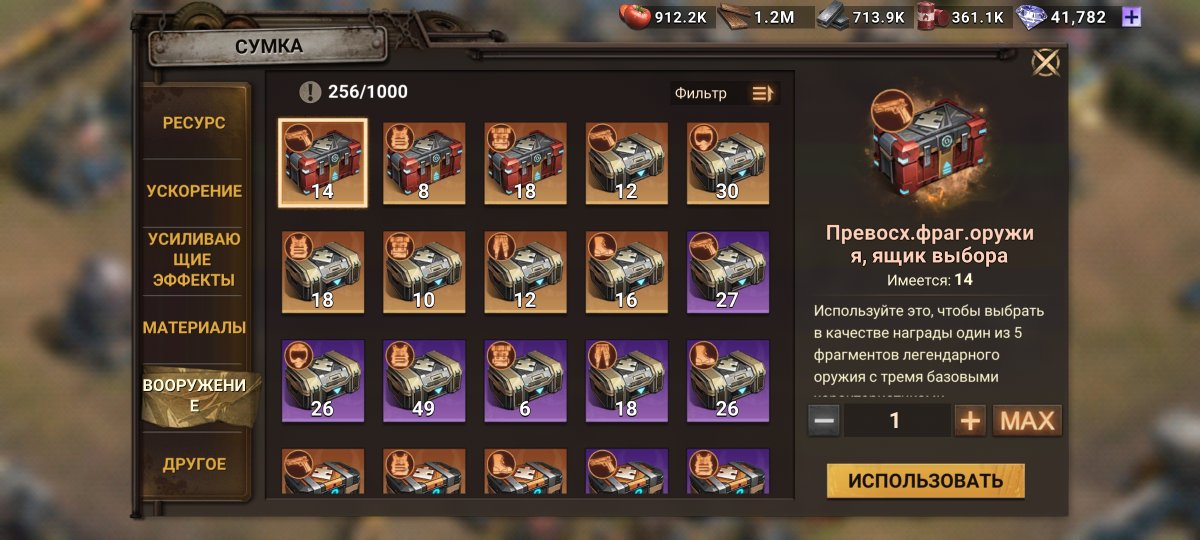The height and width of the screenshot is (540, 1200).
Task: Click the inventory capacity exclamation icon
Action: (310, 92)
